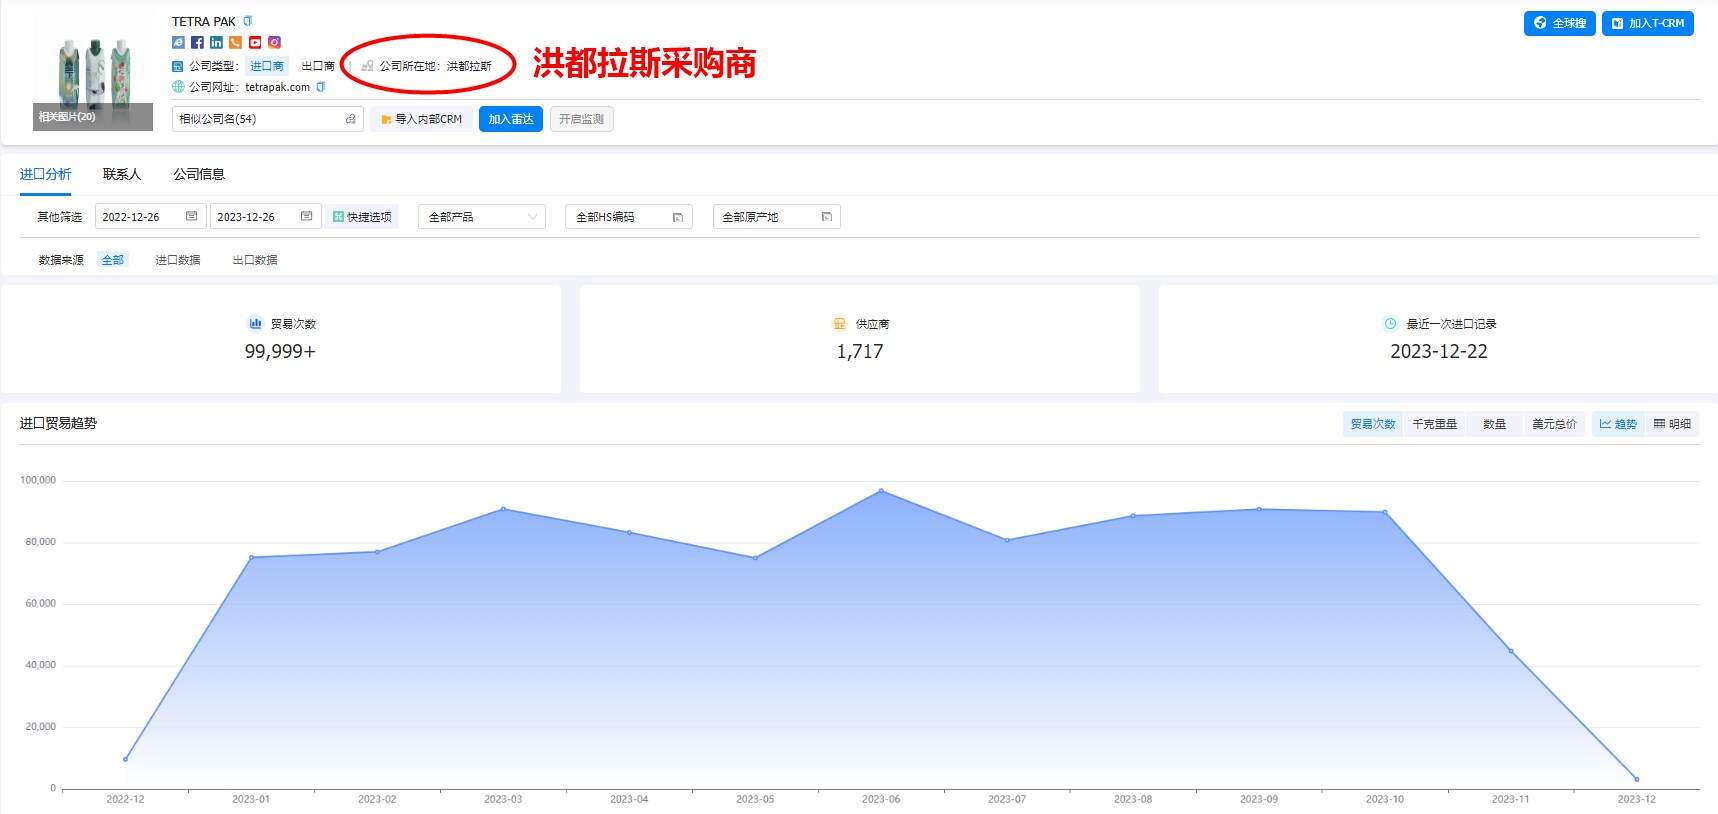This screenshot has height=814, width=1718.
Task: Click the 2023-01 chart data point
Action: tap(251, 557)
